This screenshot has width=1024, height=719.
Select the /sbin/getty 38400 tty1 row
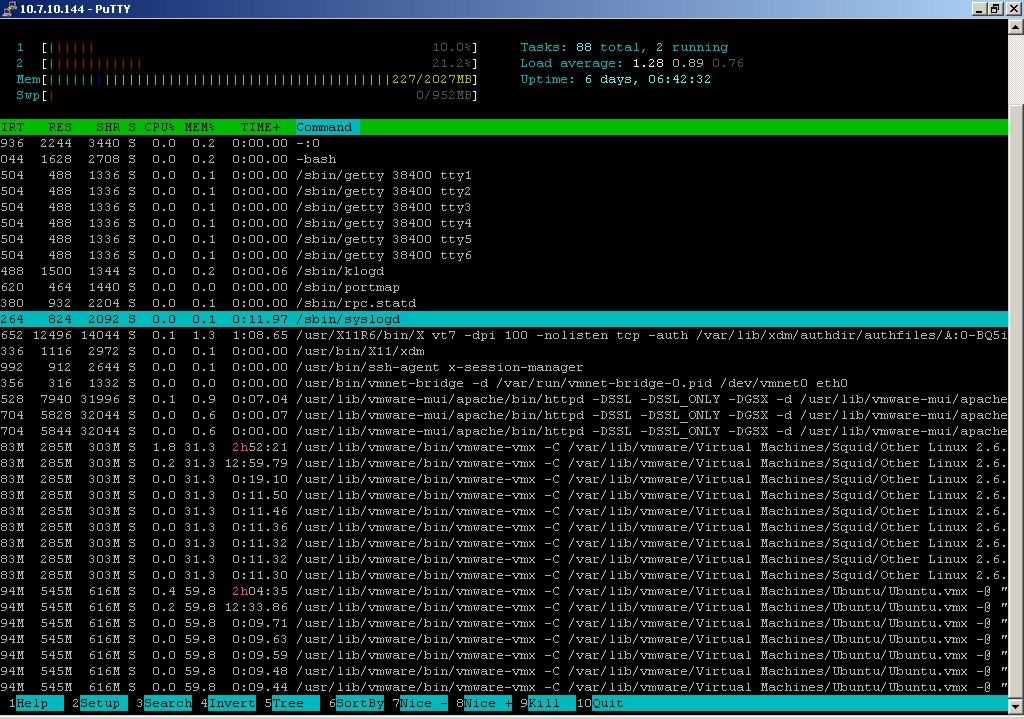[x=504, y=175]
